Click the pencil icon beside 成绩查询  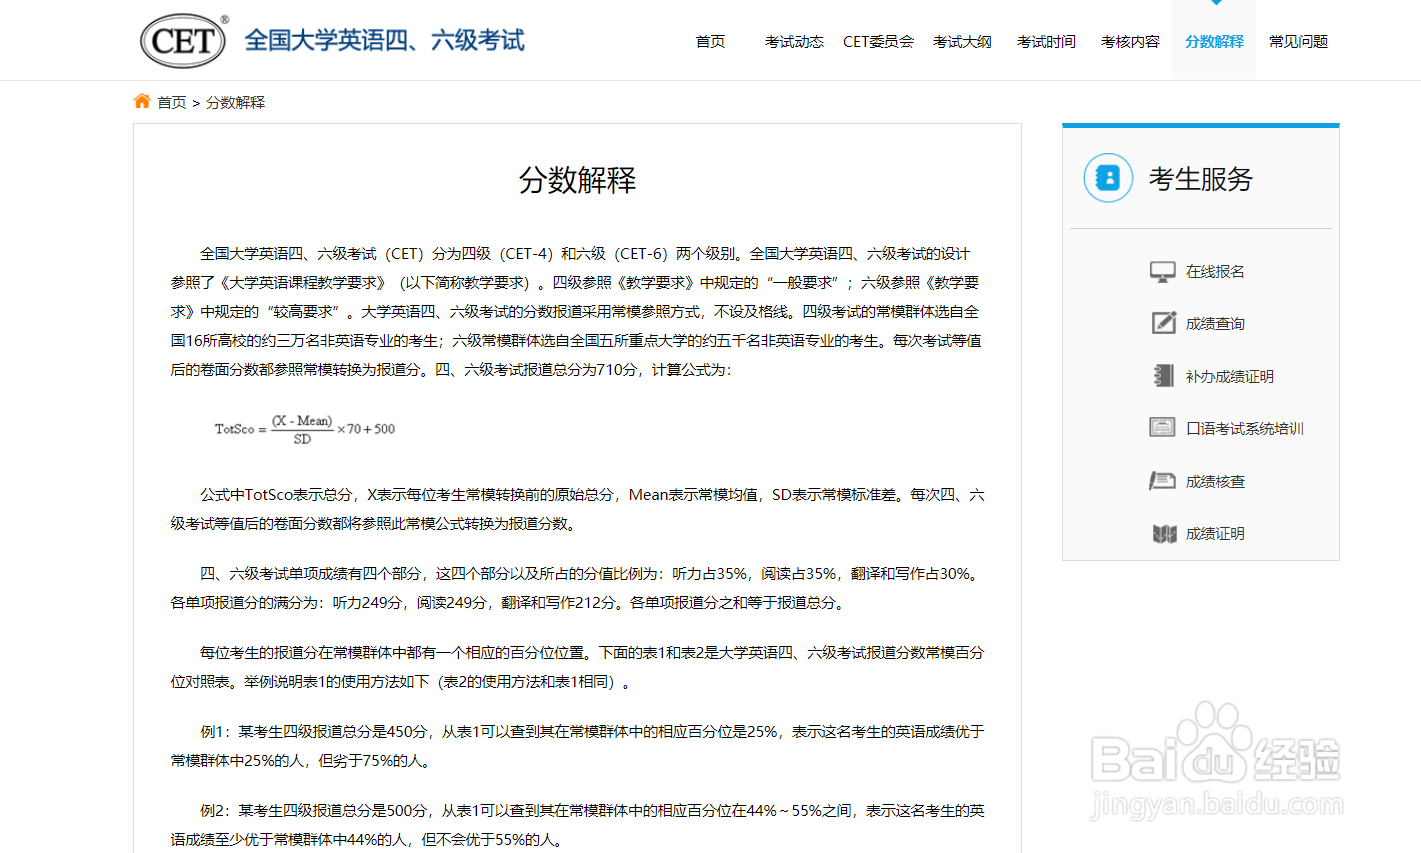click(1164, 323)
